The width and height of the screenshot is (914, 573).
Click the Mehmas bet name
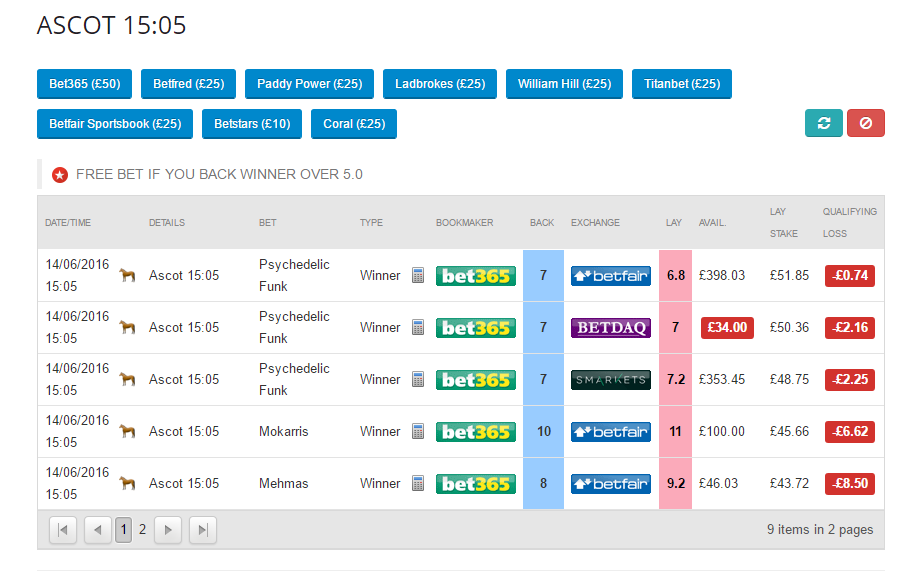pos(283,483)
